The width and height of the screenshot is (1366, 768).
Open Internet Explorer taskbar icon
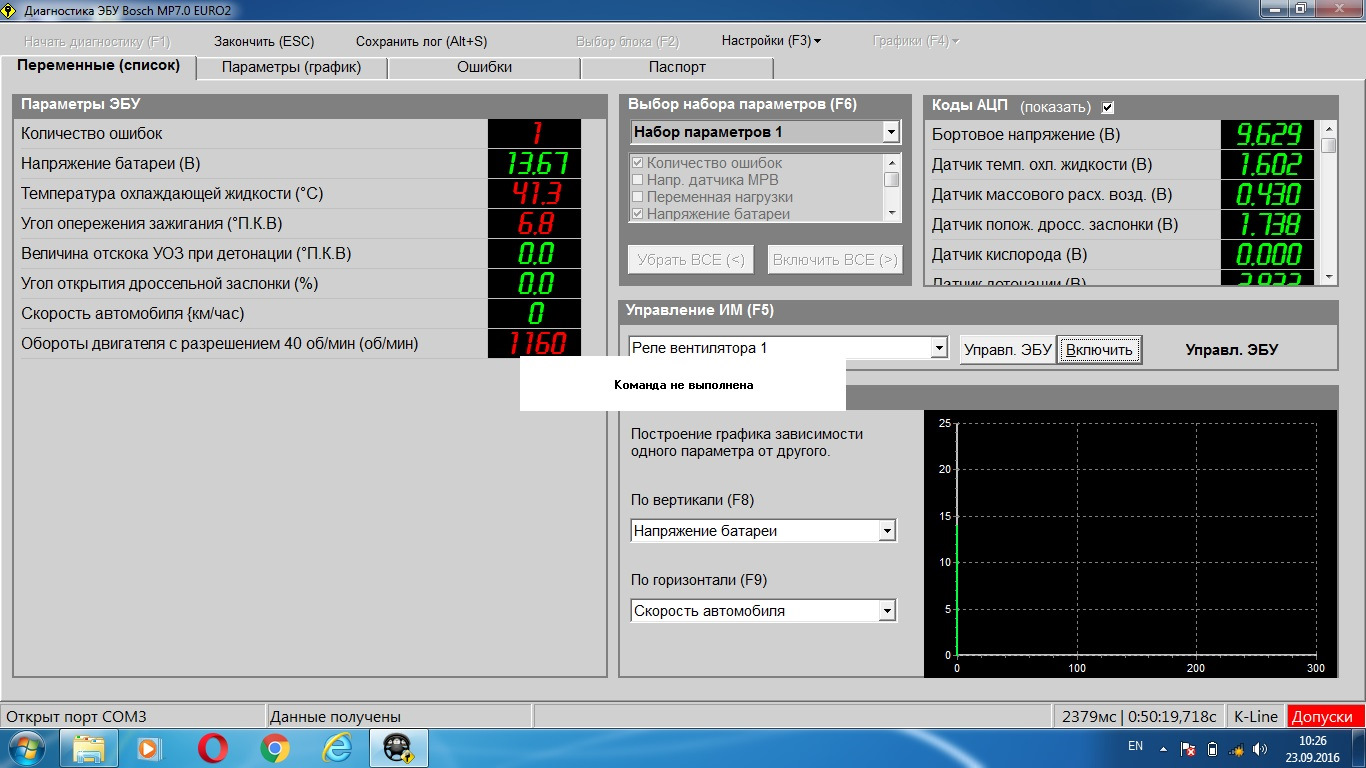pyautogui.click(x=337, y=748)
